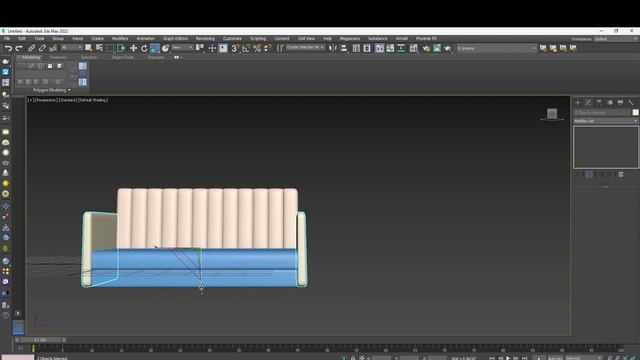The width and height of the screenshot is (640, 360).
Task: Open the Modifiers menu
Action: coord(120,38)
